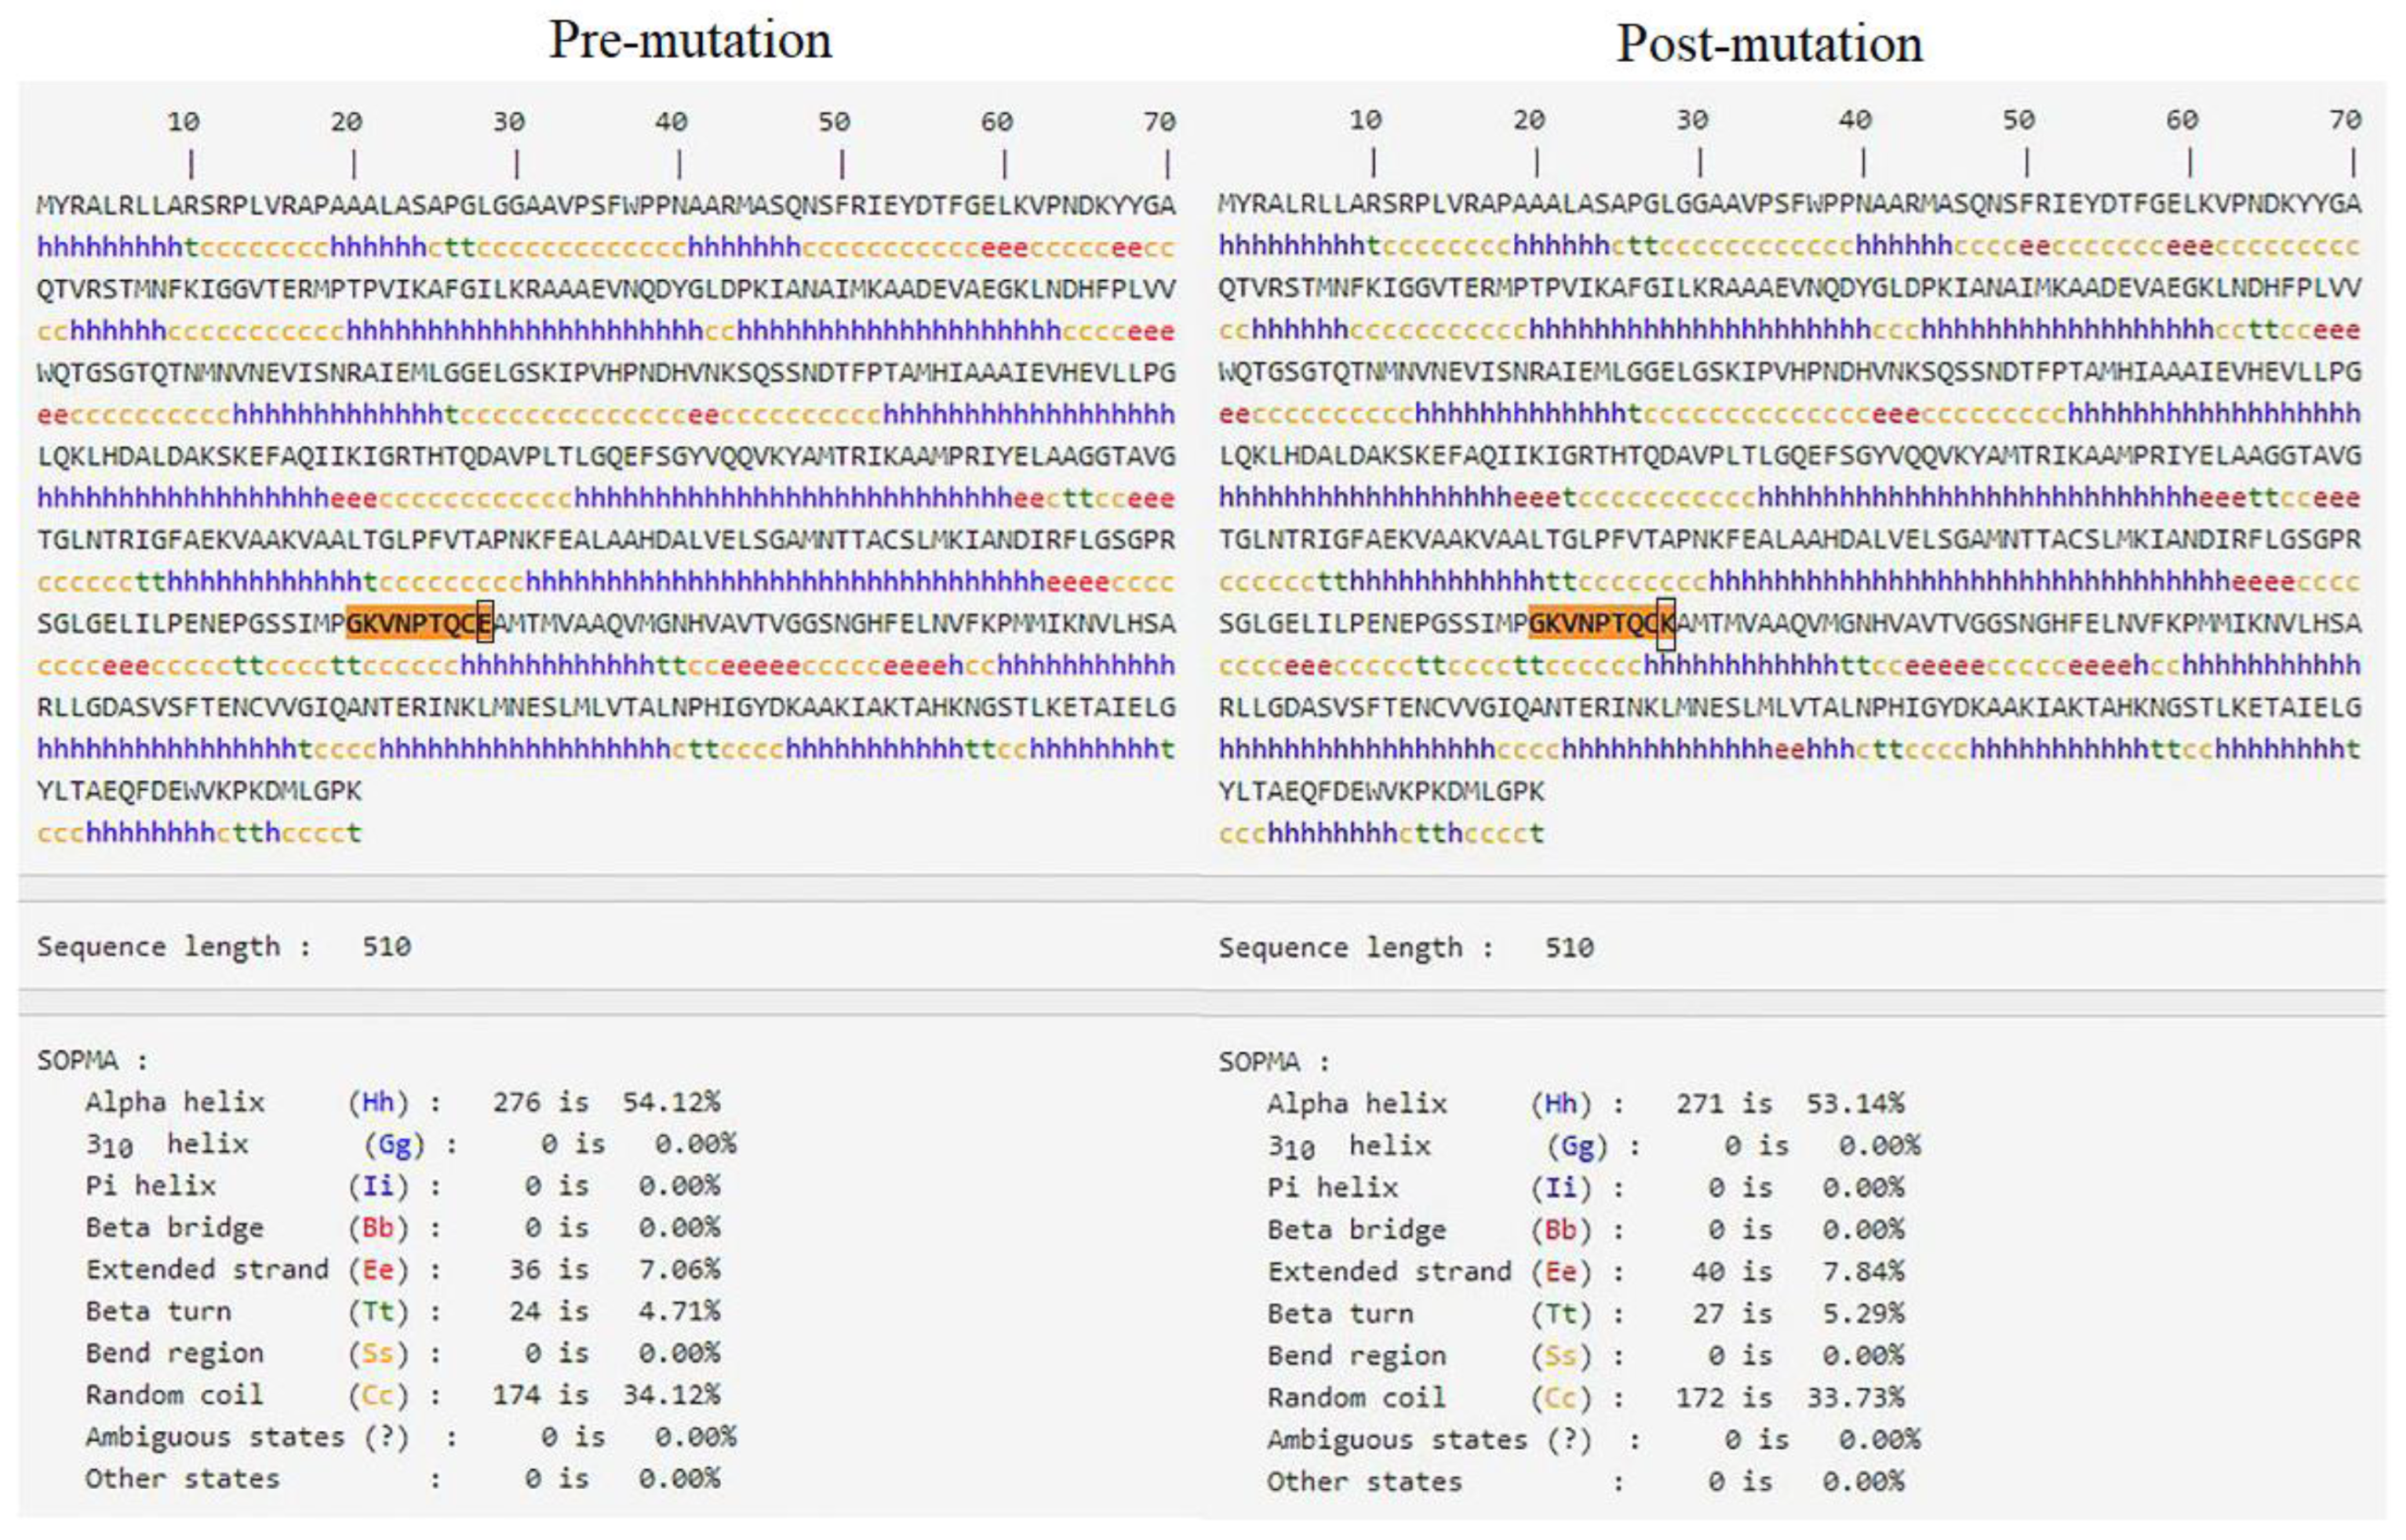Click the 53.14% alpha helix value
This screenshot has height=1540, width=2406.
click(1855, 1103)
